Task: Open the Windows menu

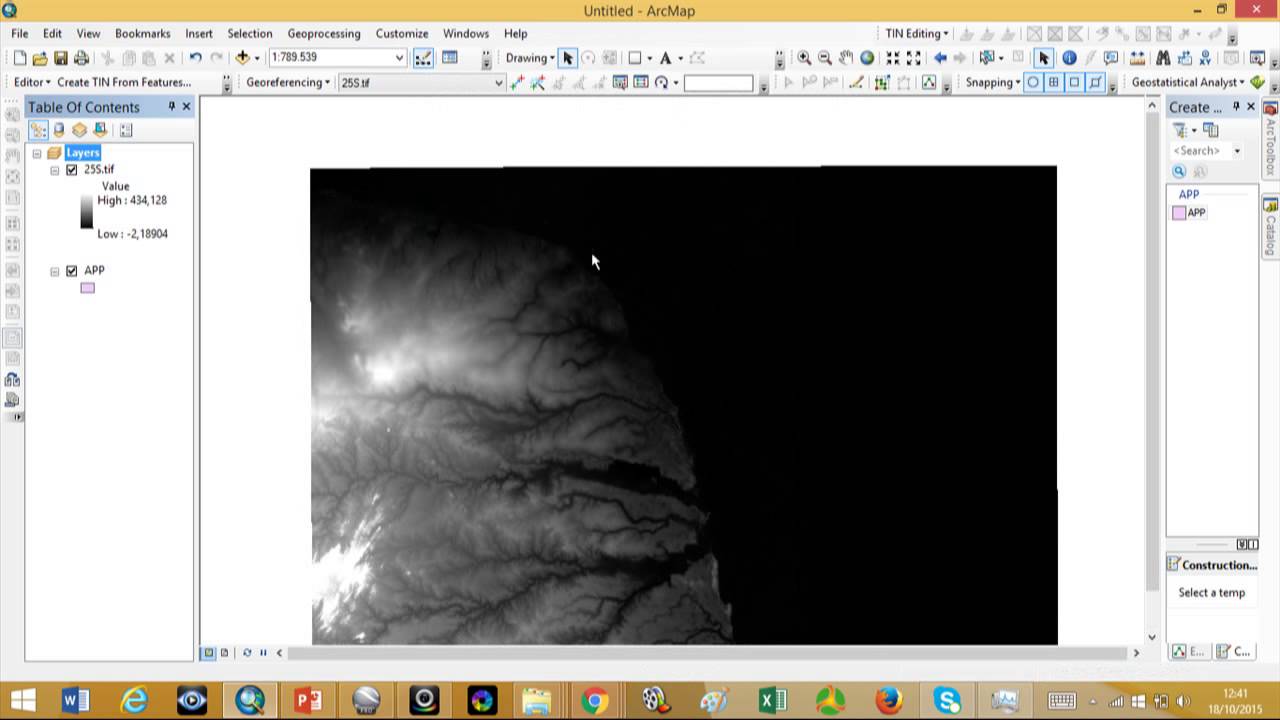Action: (466, 33)
